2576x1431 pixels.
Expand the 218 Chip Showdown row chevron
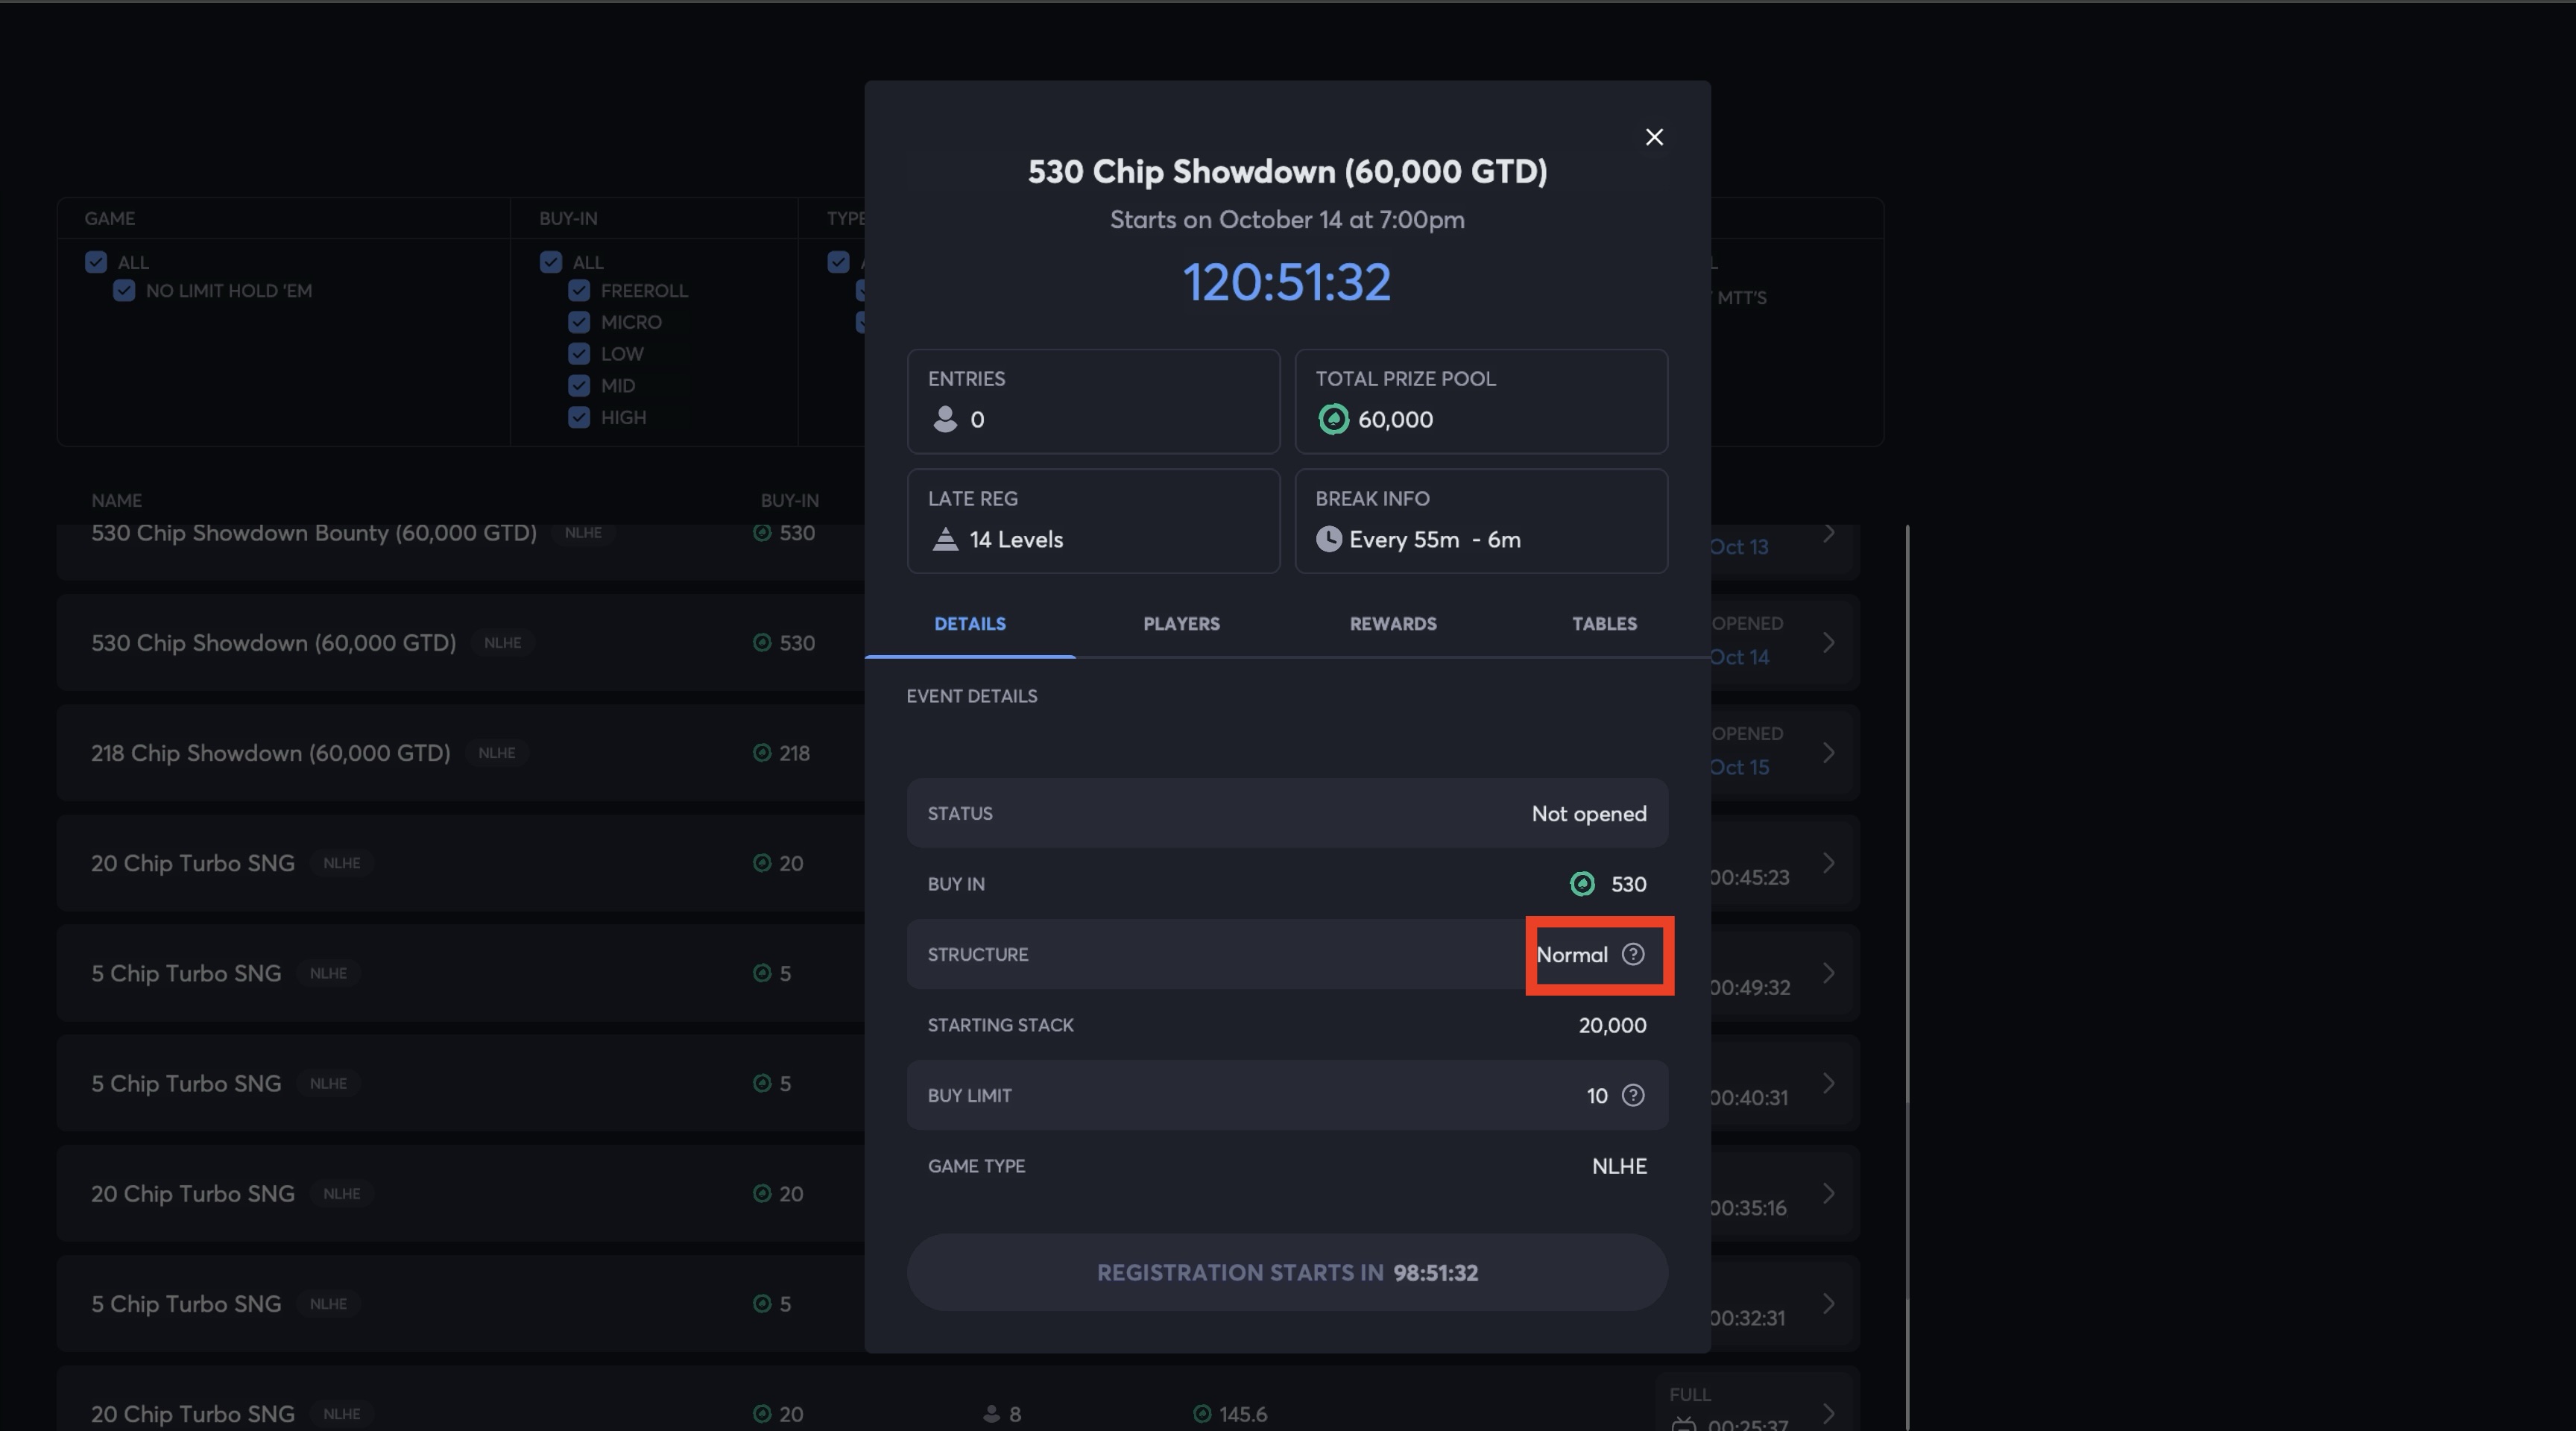pos(1828,753)
